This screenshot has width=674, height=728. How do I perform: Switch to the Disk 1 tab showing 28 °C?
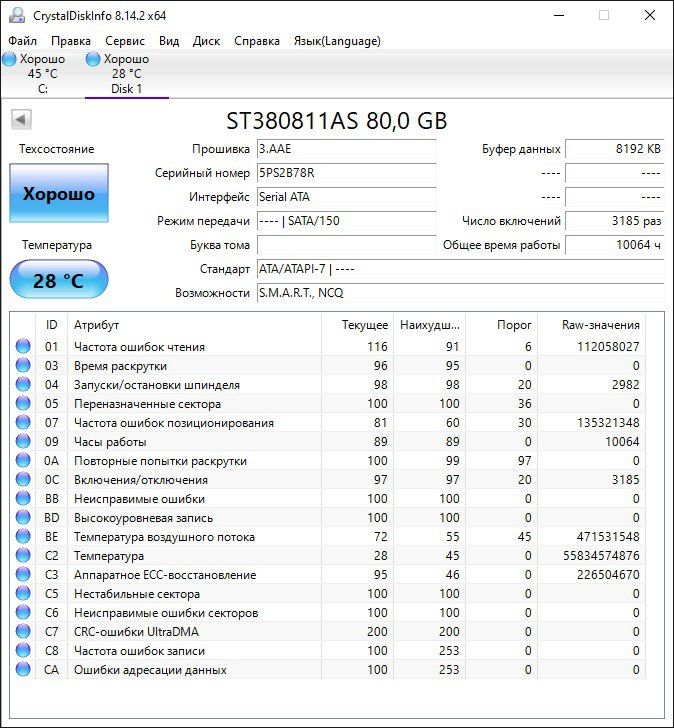pos(127,74)
